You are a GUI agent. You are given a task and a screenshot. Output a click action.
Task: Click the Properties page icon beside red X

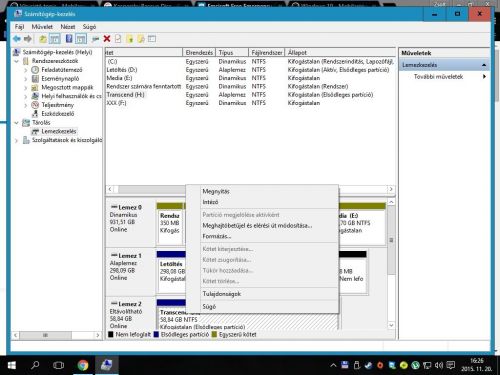[118, 39]
